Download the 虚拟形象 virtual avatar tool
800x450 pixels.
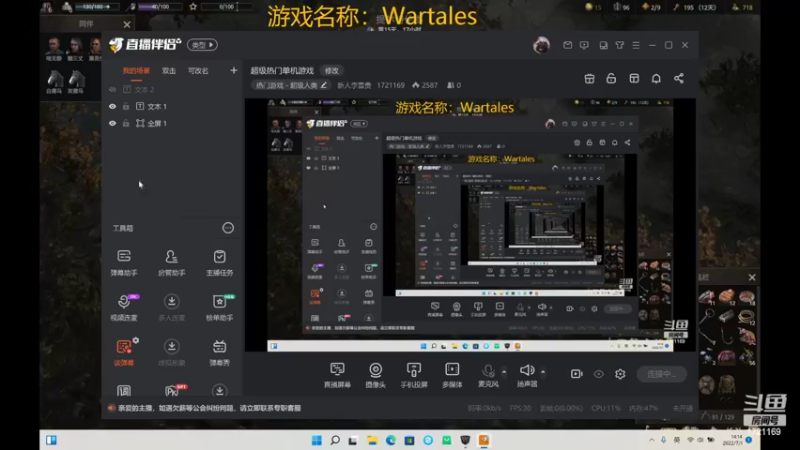click(x=171, y=352)
